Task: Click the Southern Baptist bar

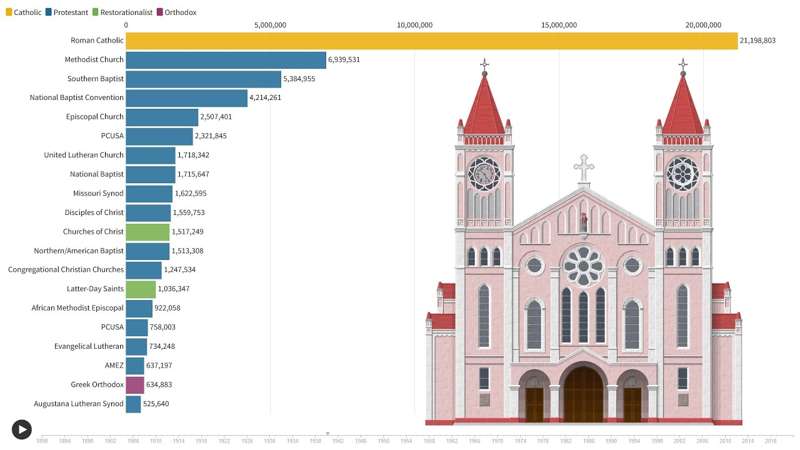Action: coord(203,79)
